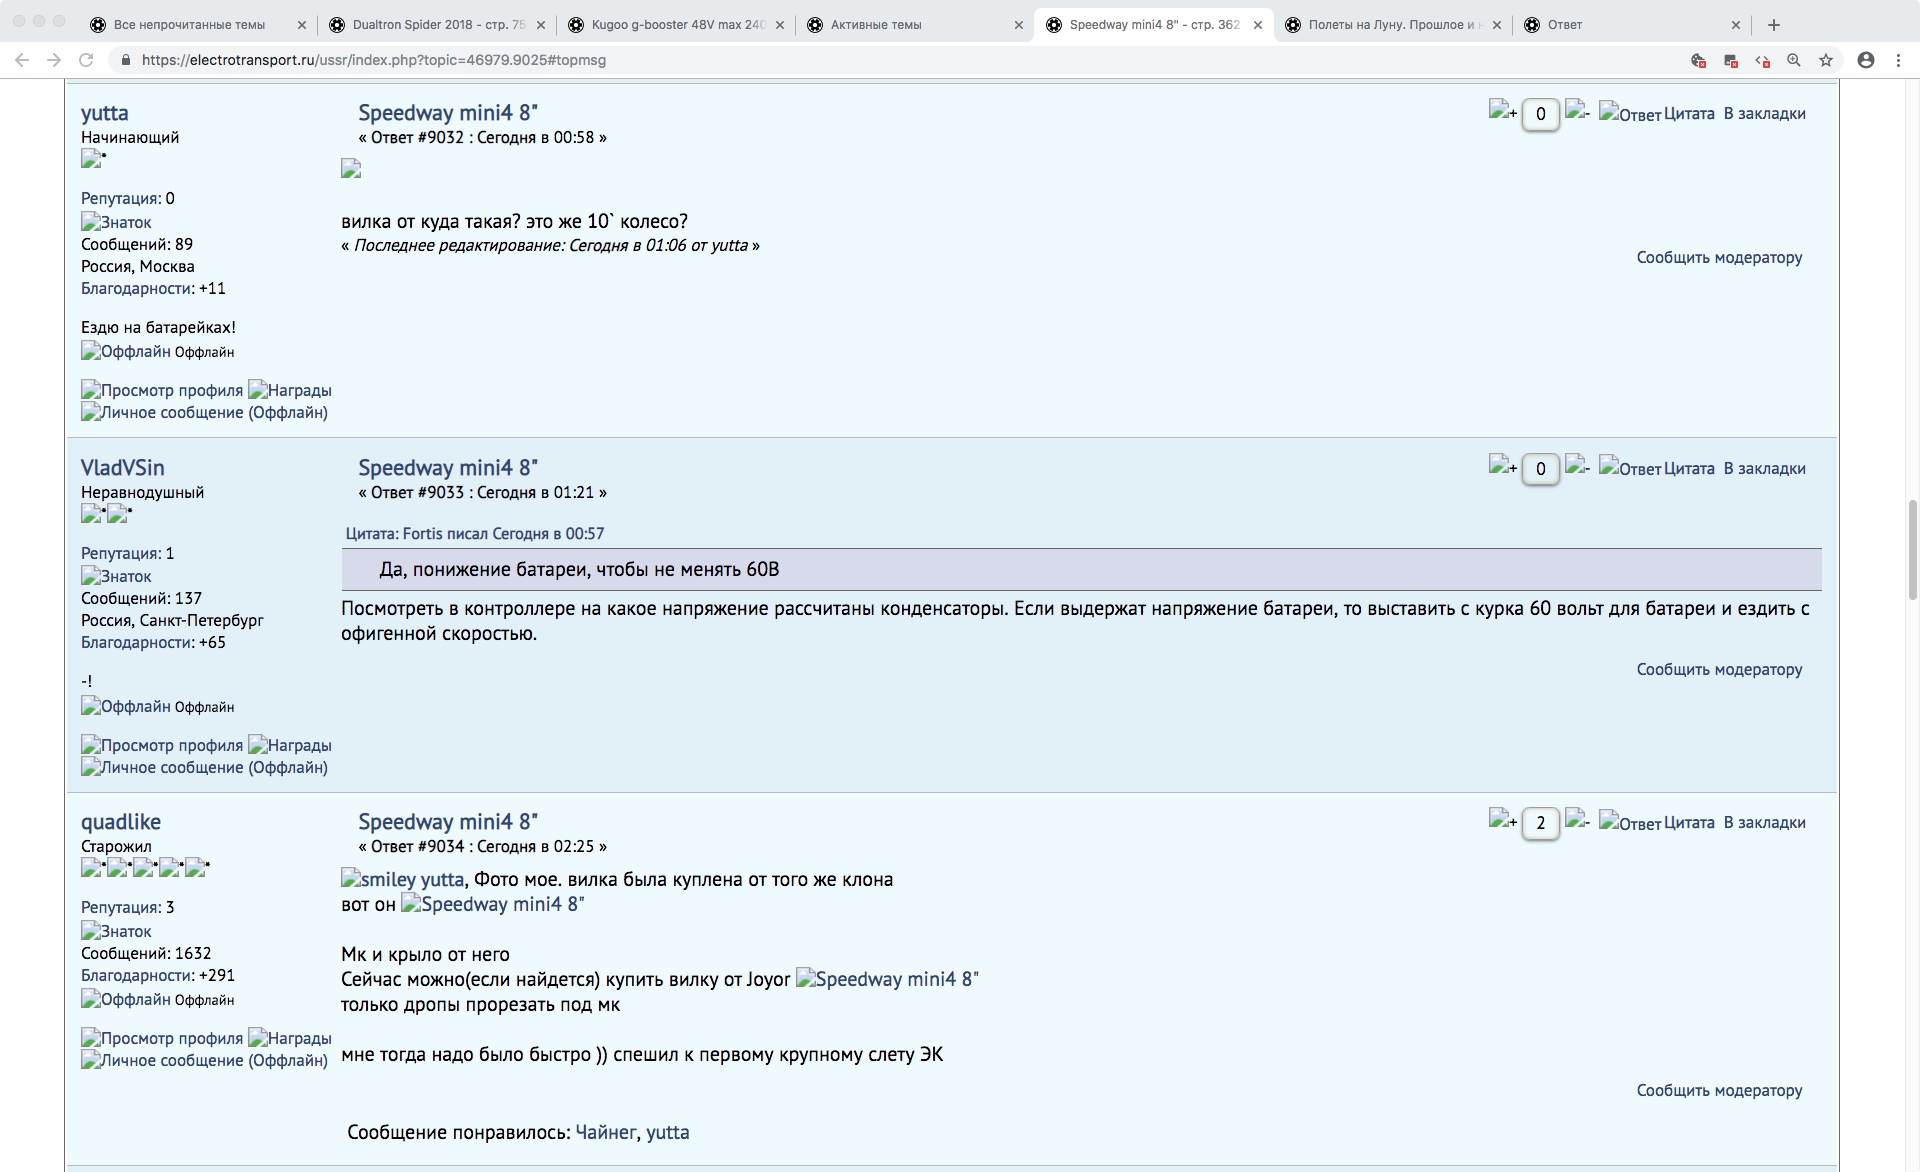Open quadlike's username profile link
This screenshot has width=1920, height=1172.
120,822
